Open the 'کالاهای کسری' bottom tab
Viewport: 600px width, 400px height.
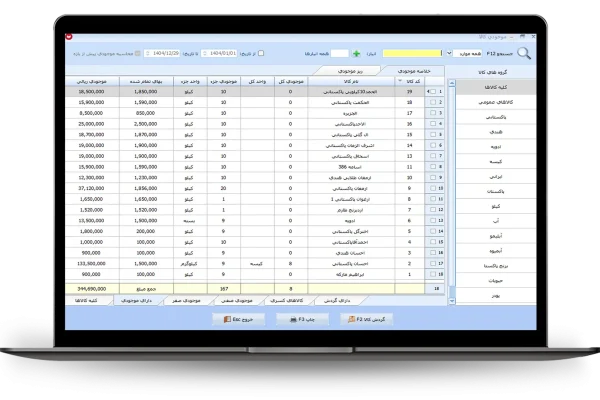[287, 300]
